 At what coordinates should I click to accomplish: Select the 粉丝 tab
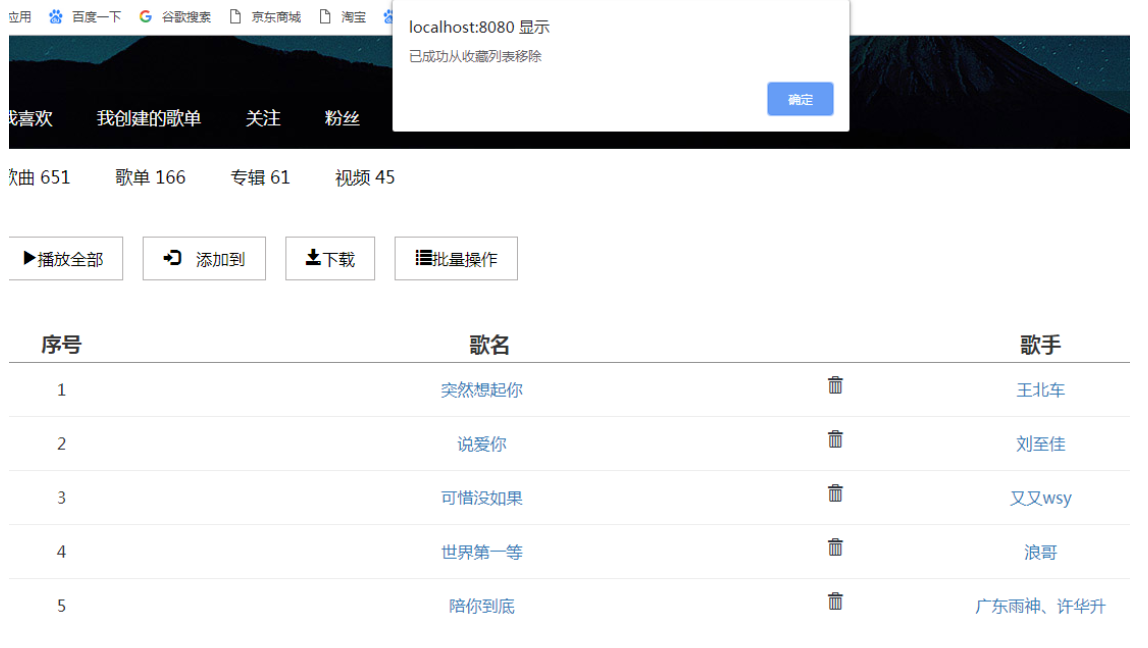pos(342,118)
